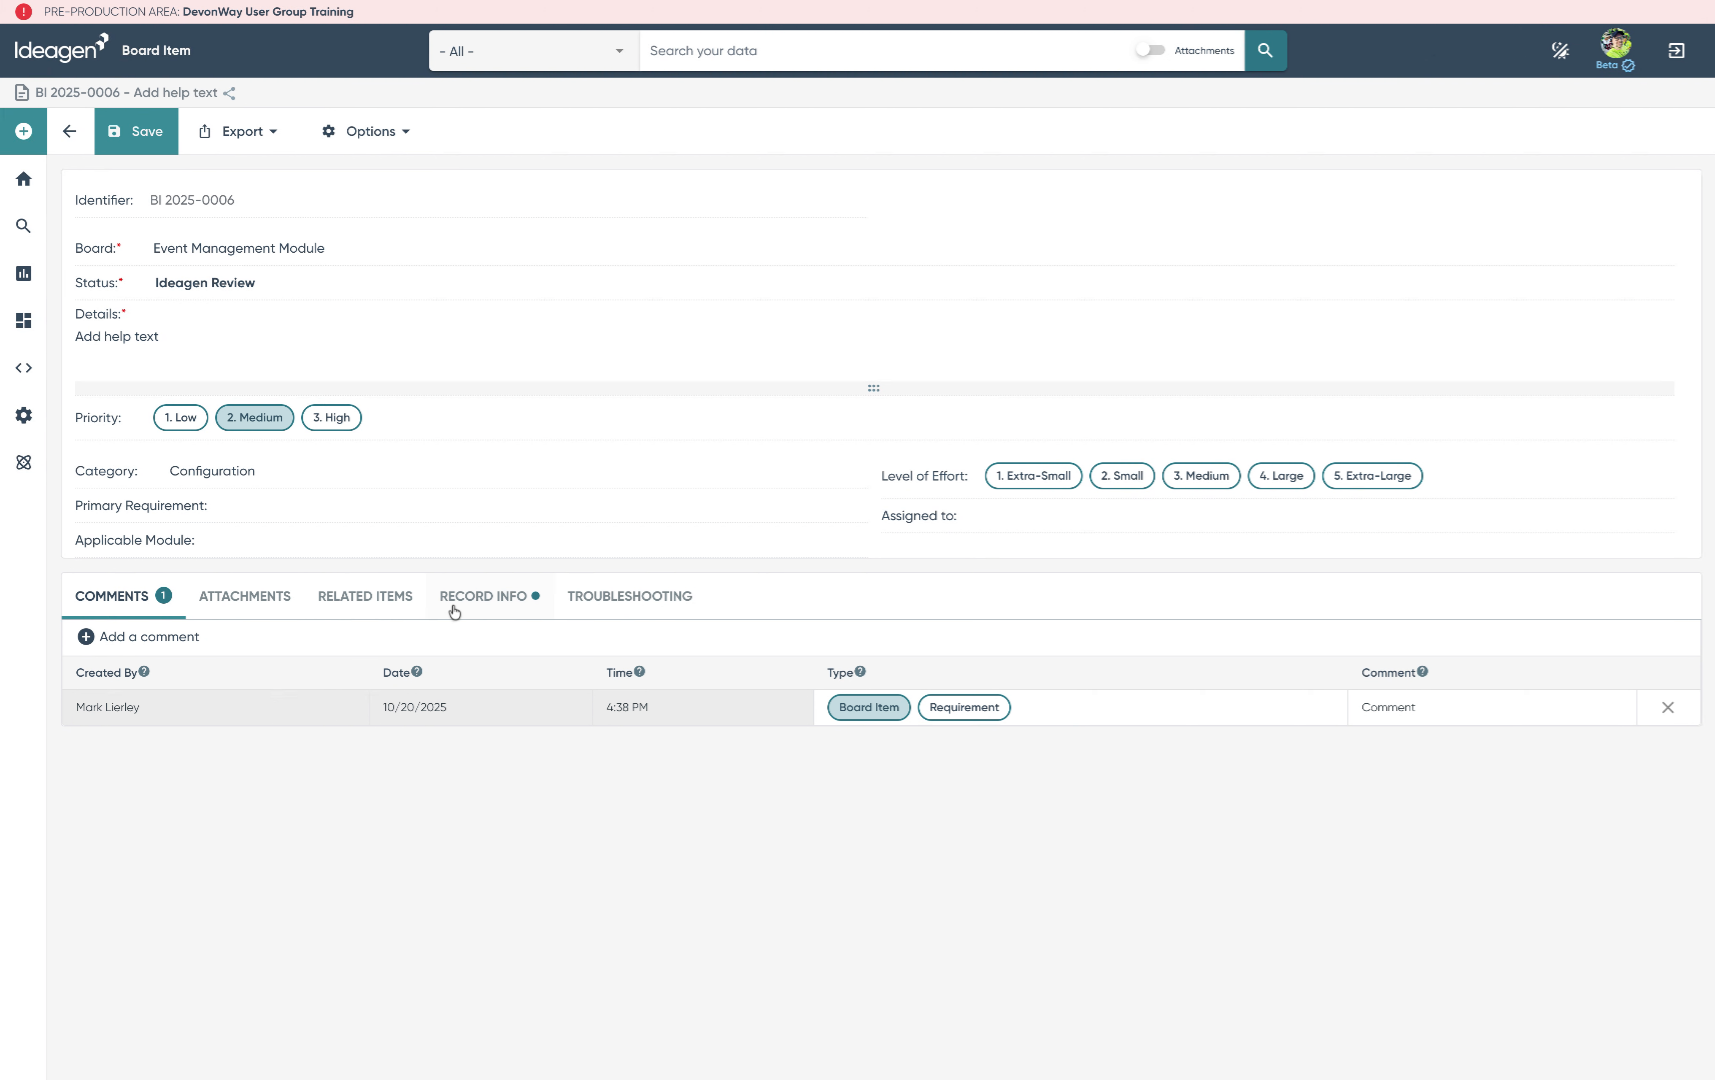Show help for Comment column

tap(1422, 672)
